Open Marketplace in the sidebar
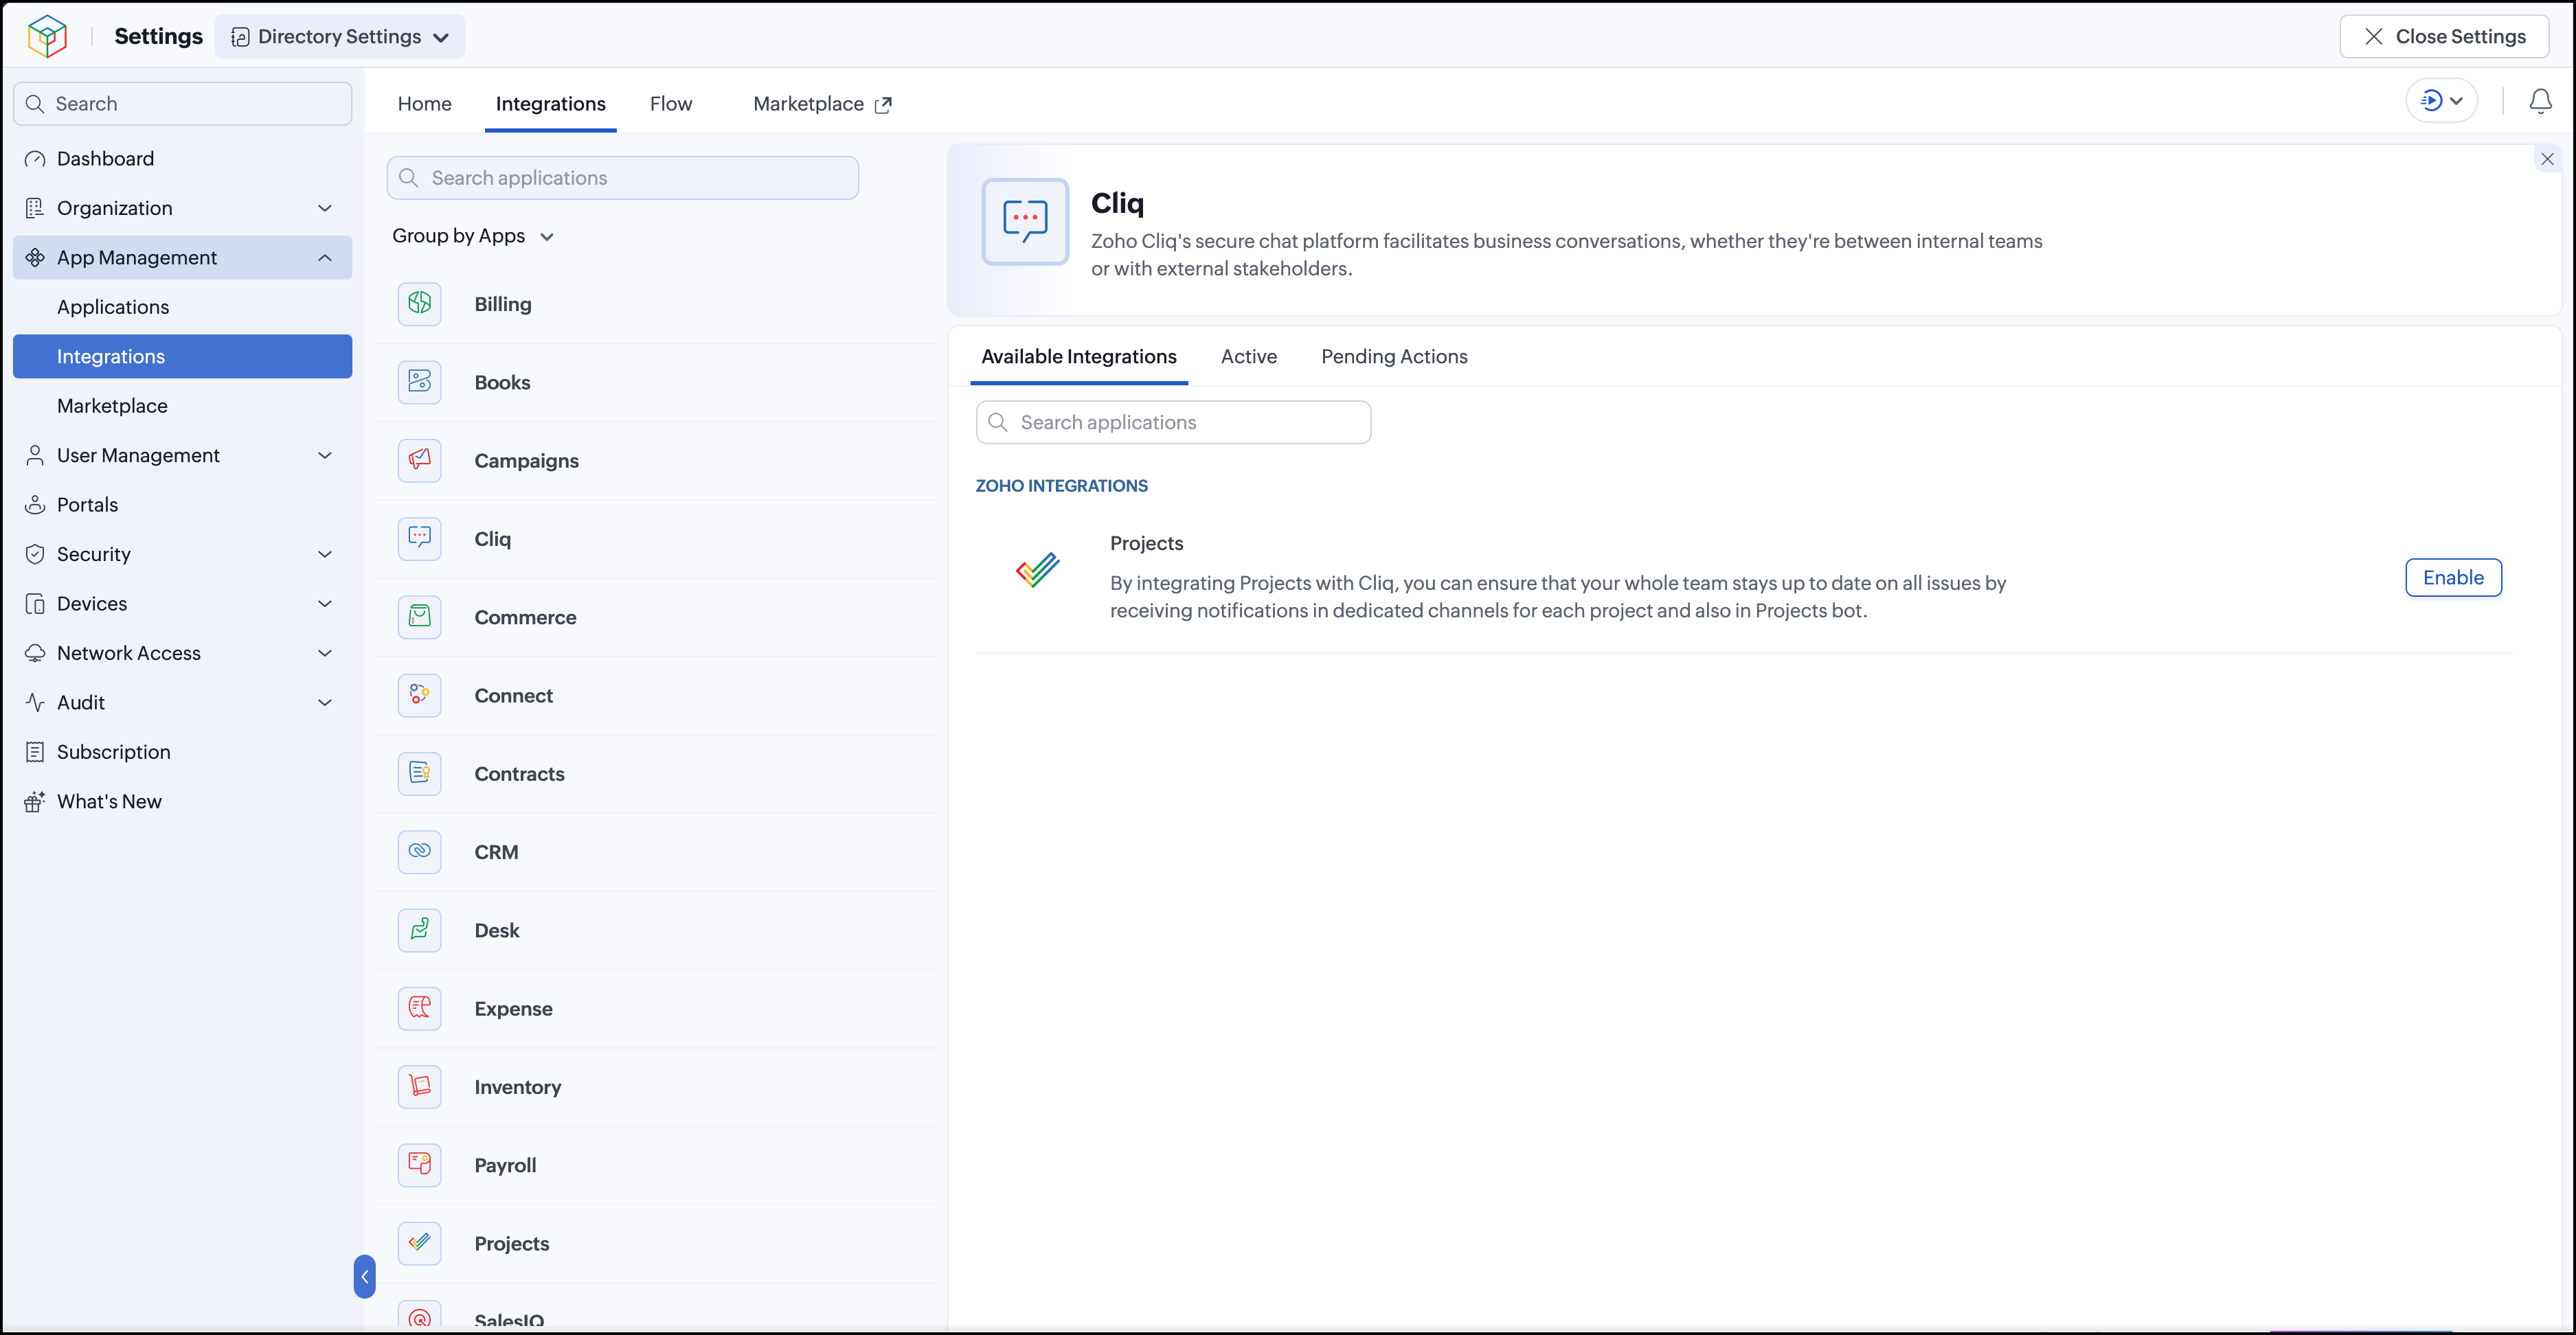Image resolution: width=2576 pixels, height=1335 pixels. coord(183,406)
